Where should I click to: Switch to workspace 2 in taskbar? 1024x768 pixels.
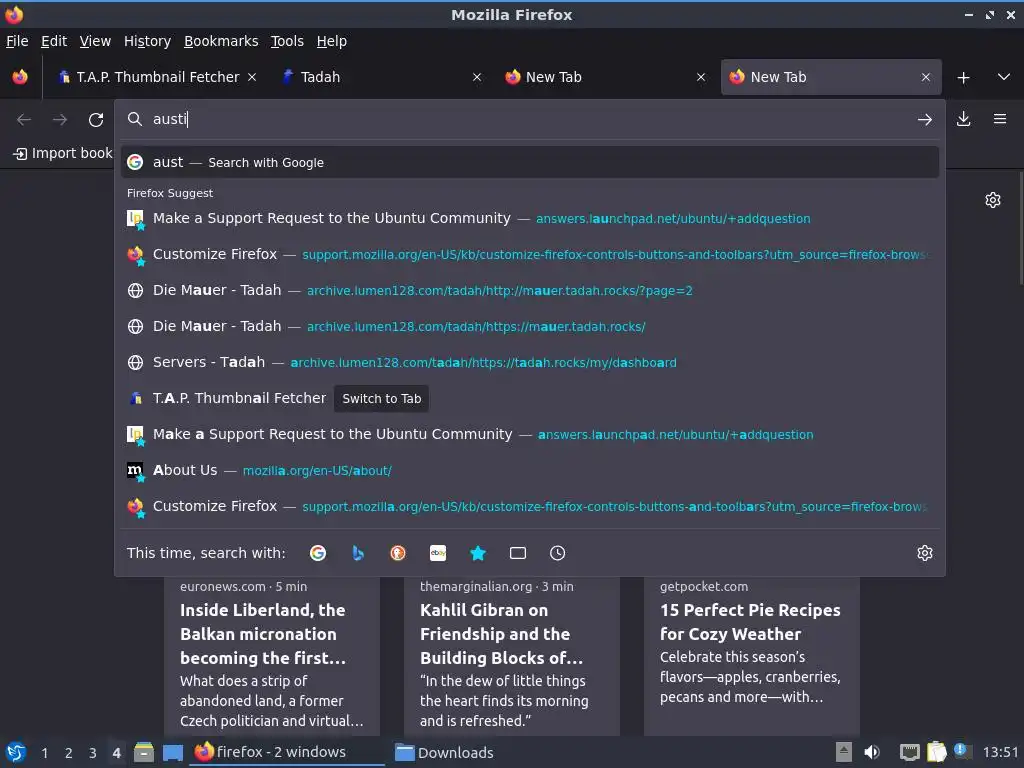(69, 753)
